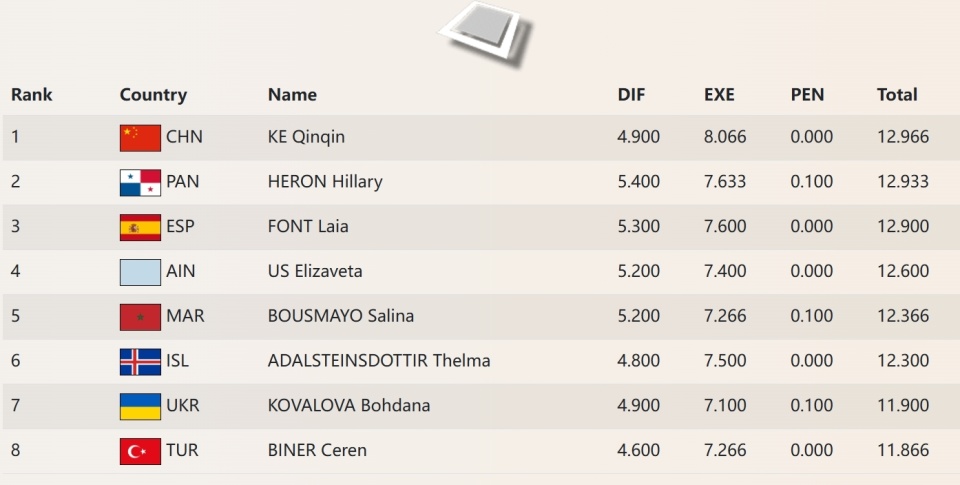Click the floor apparatus icon at top

click(484, 32)
